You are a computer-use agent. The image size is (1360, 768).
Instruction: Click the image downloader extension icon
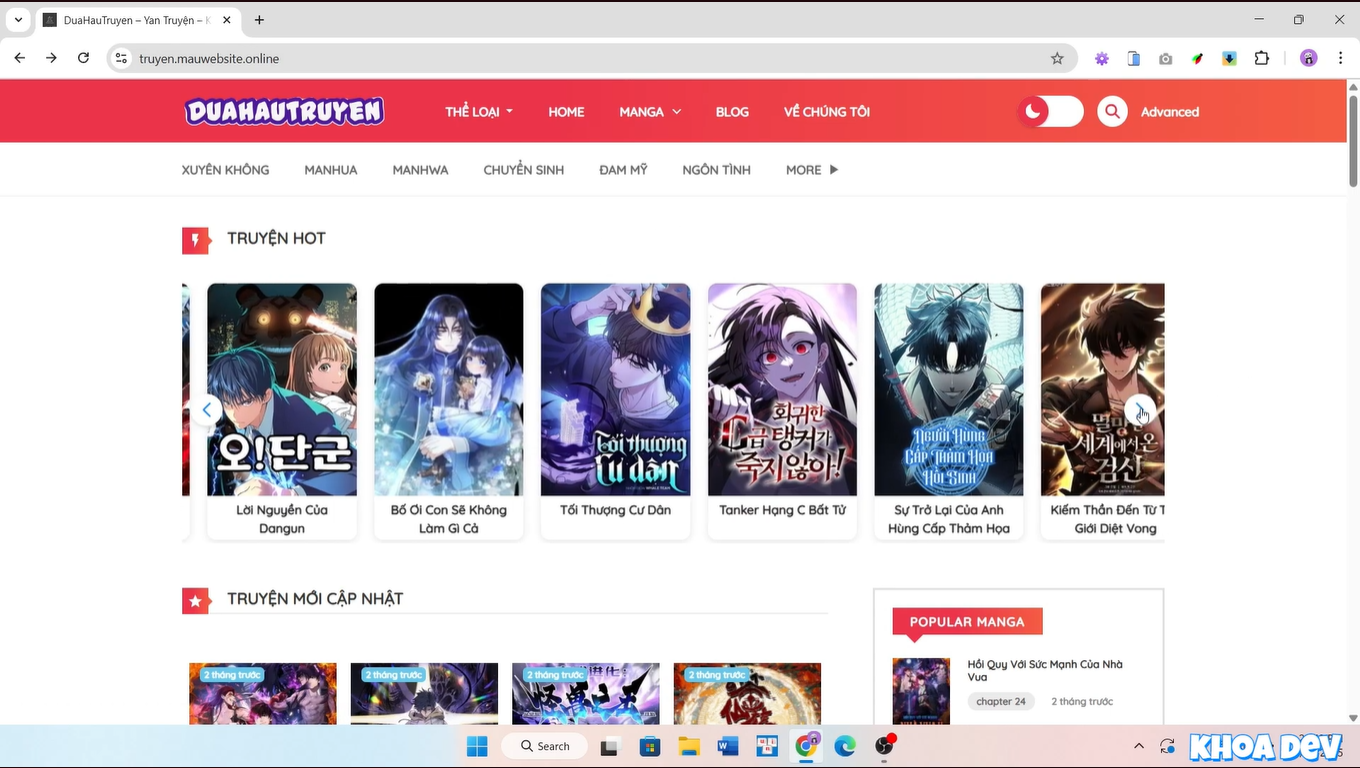pos(1230,59)
